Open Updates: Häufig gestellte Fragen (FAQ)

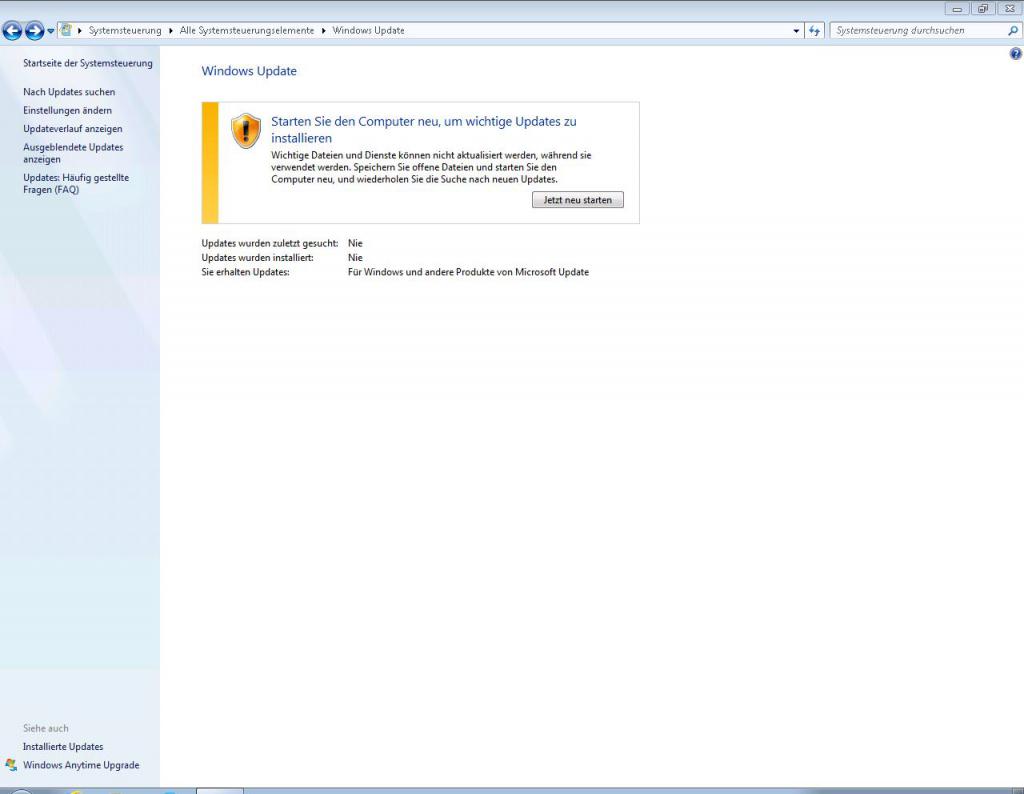[76, 183]
